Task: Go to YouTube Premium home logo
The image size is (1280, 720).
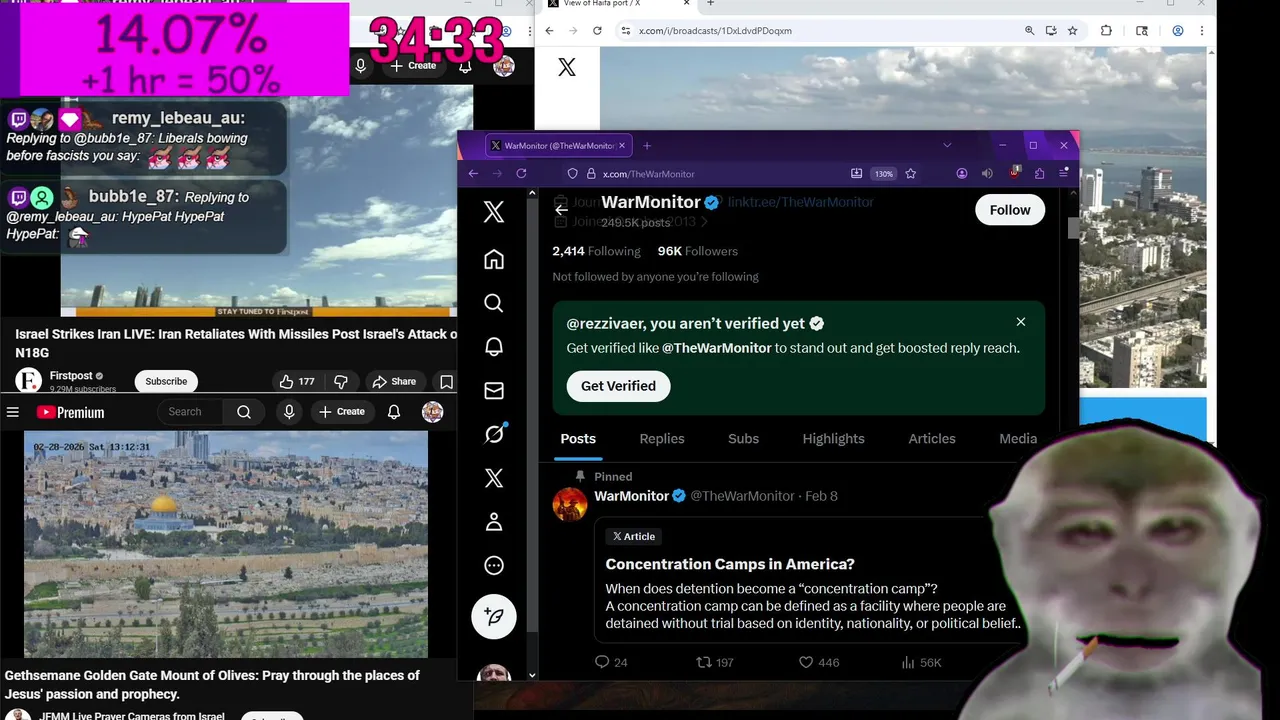Action: tap(70, 412)
